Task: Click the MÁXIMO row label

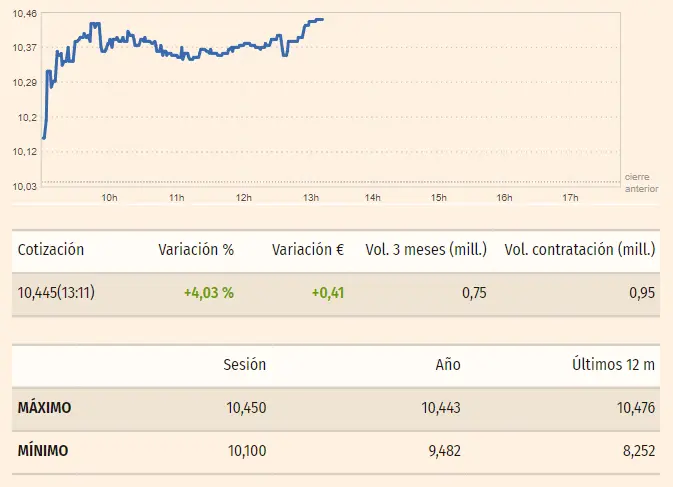Action: point(45,408)
